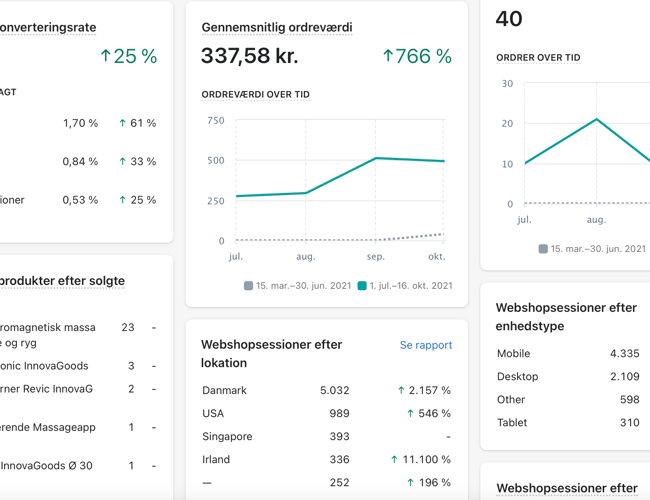Click the order total 40
The height and width of the screenshot is (500, 650).
tap(509, 19)
